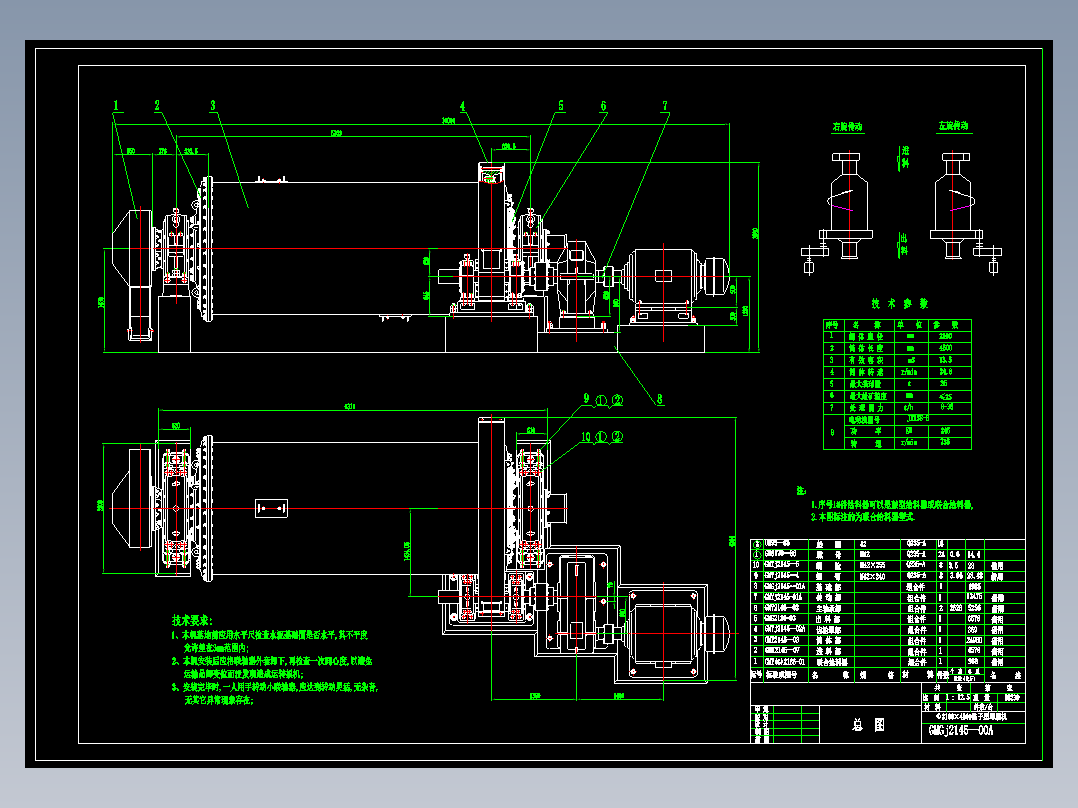
Task: Click the 有效容积 row in the parameter table
Action: point(897,360)
